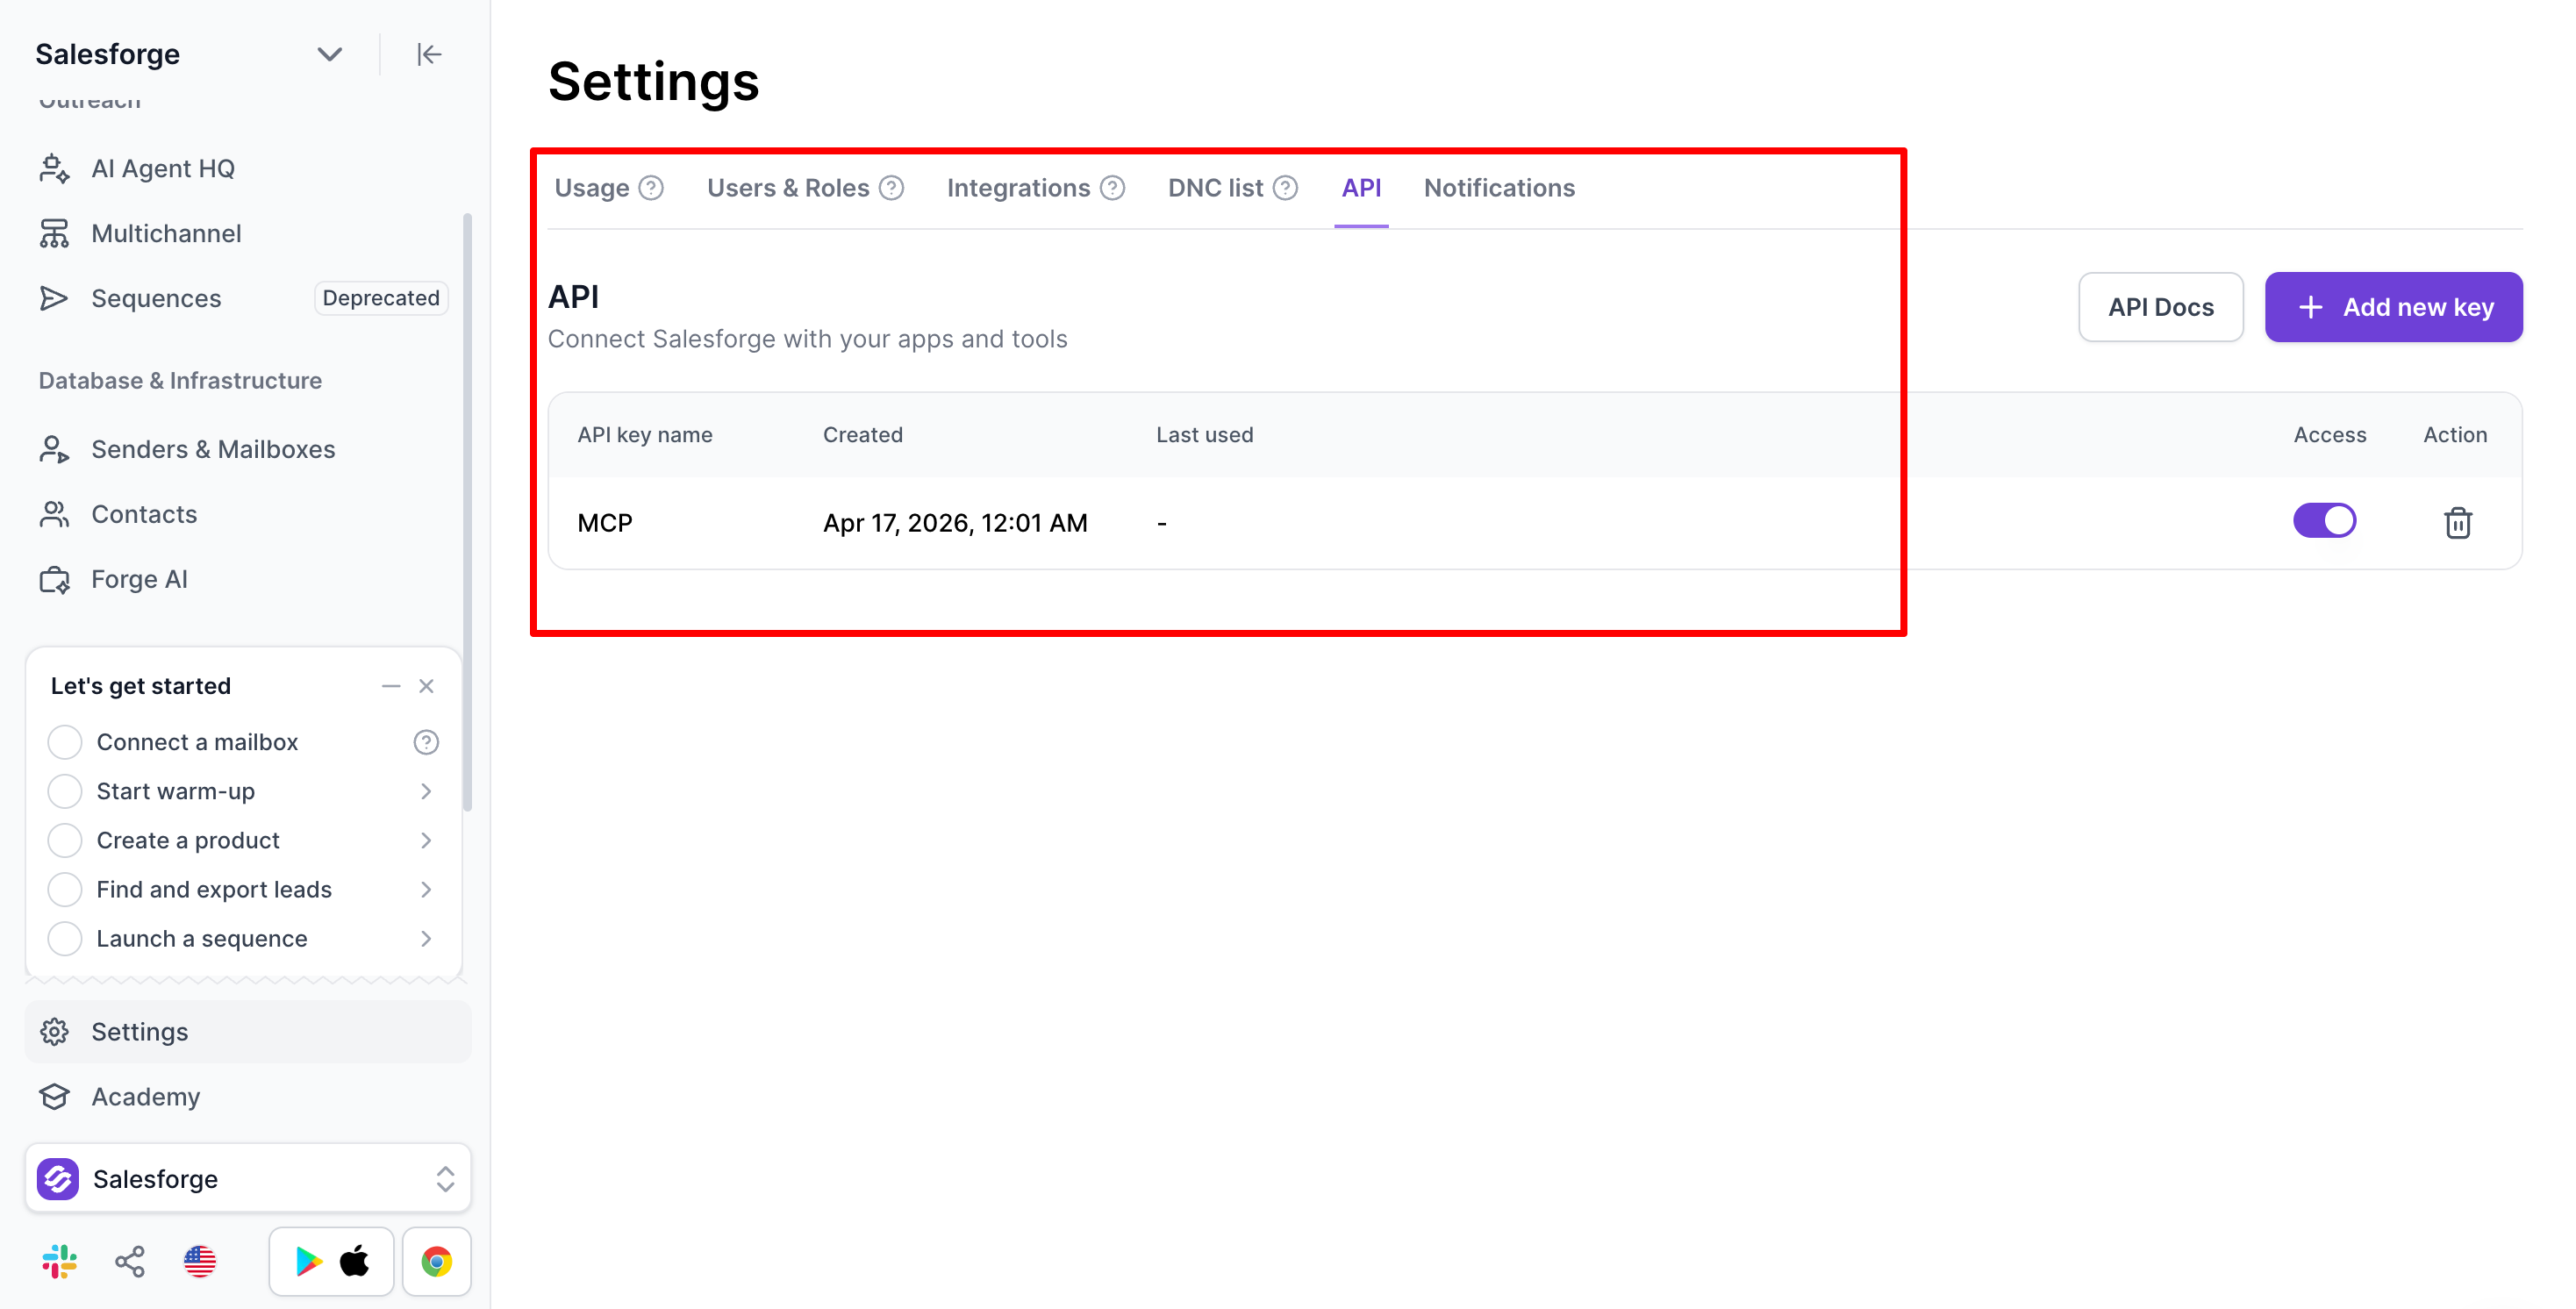Click help icon next to Usage tab

point(651,188)
